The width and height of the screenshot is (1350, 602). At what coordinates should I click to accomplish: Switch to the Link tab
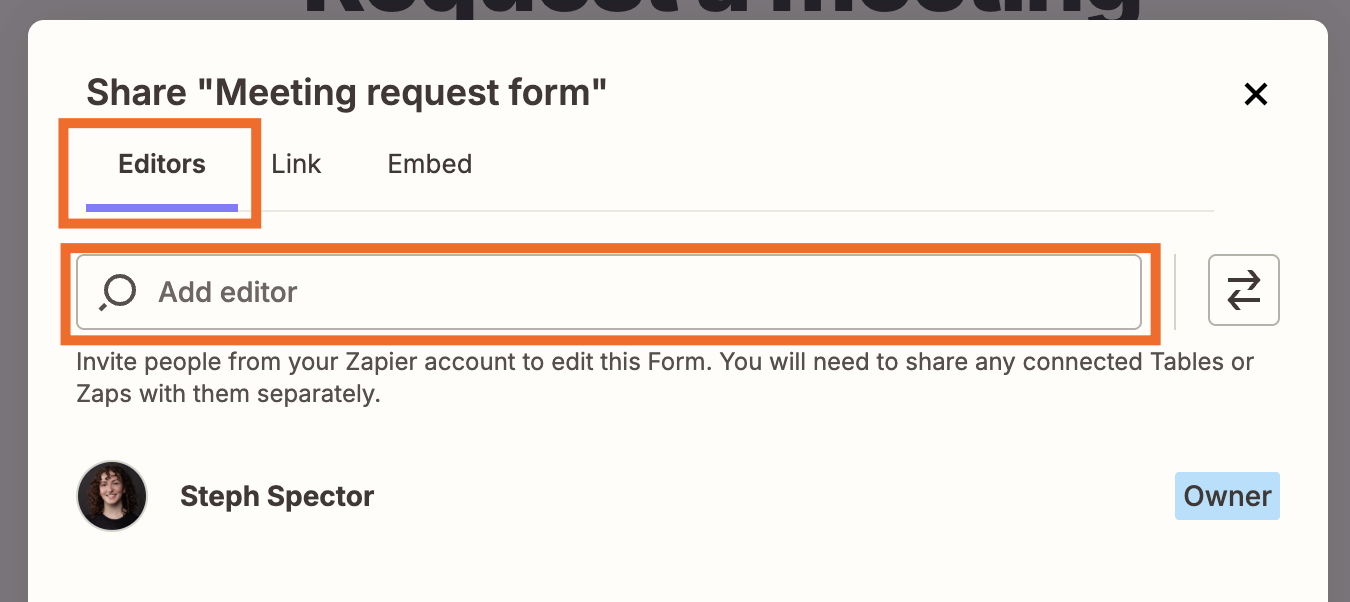pyautogui.click(x=295, y=164)
